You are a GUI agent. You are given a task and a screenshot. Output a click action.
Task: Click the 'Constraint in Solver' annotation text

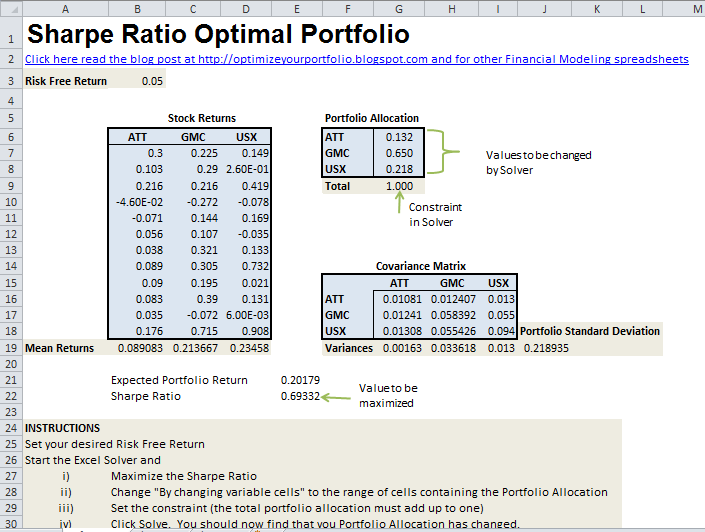click(435, 215)
